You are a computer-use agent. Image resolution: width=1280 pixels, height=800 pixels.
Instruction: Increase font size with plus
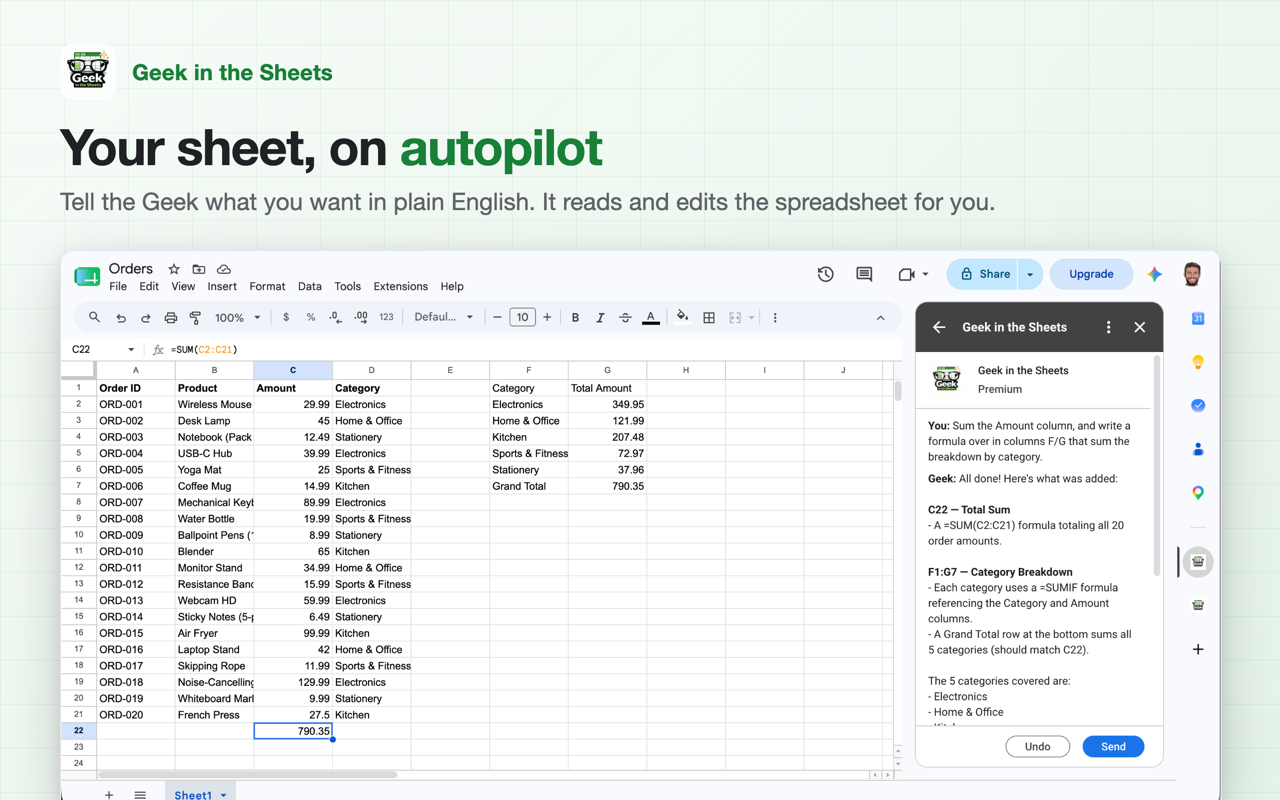(x=547, y=318)
